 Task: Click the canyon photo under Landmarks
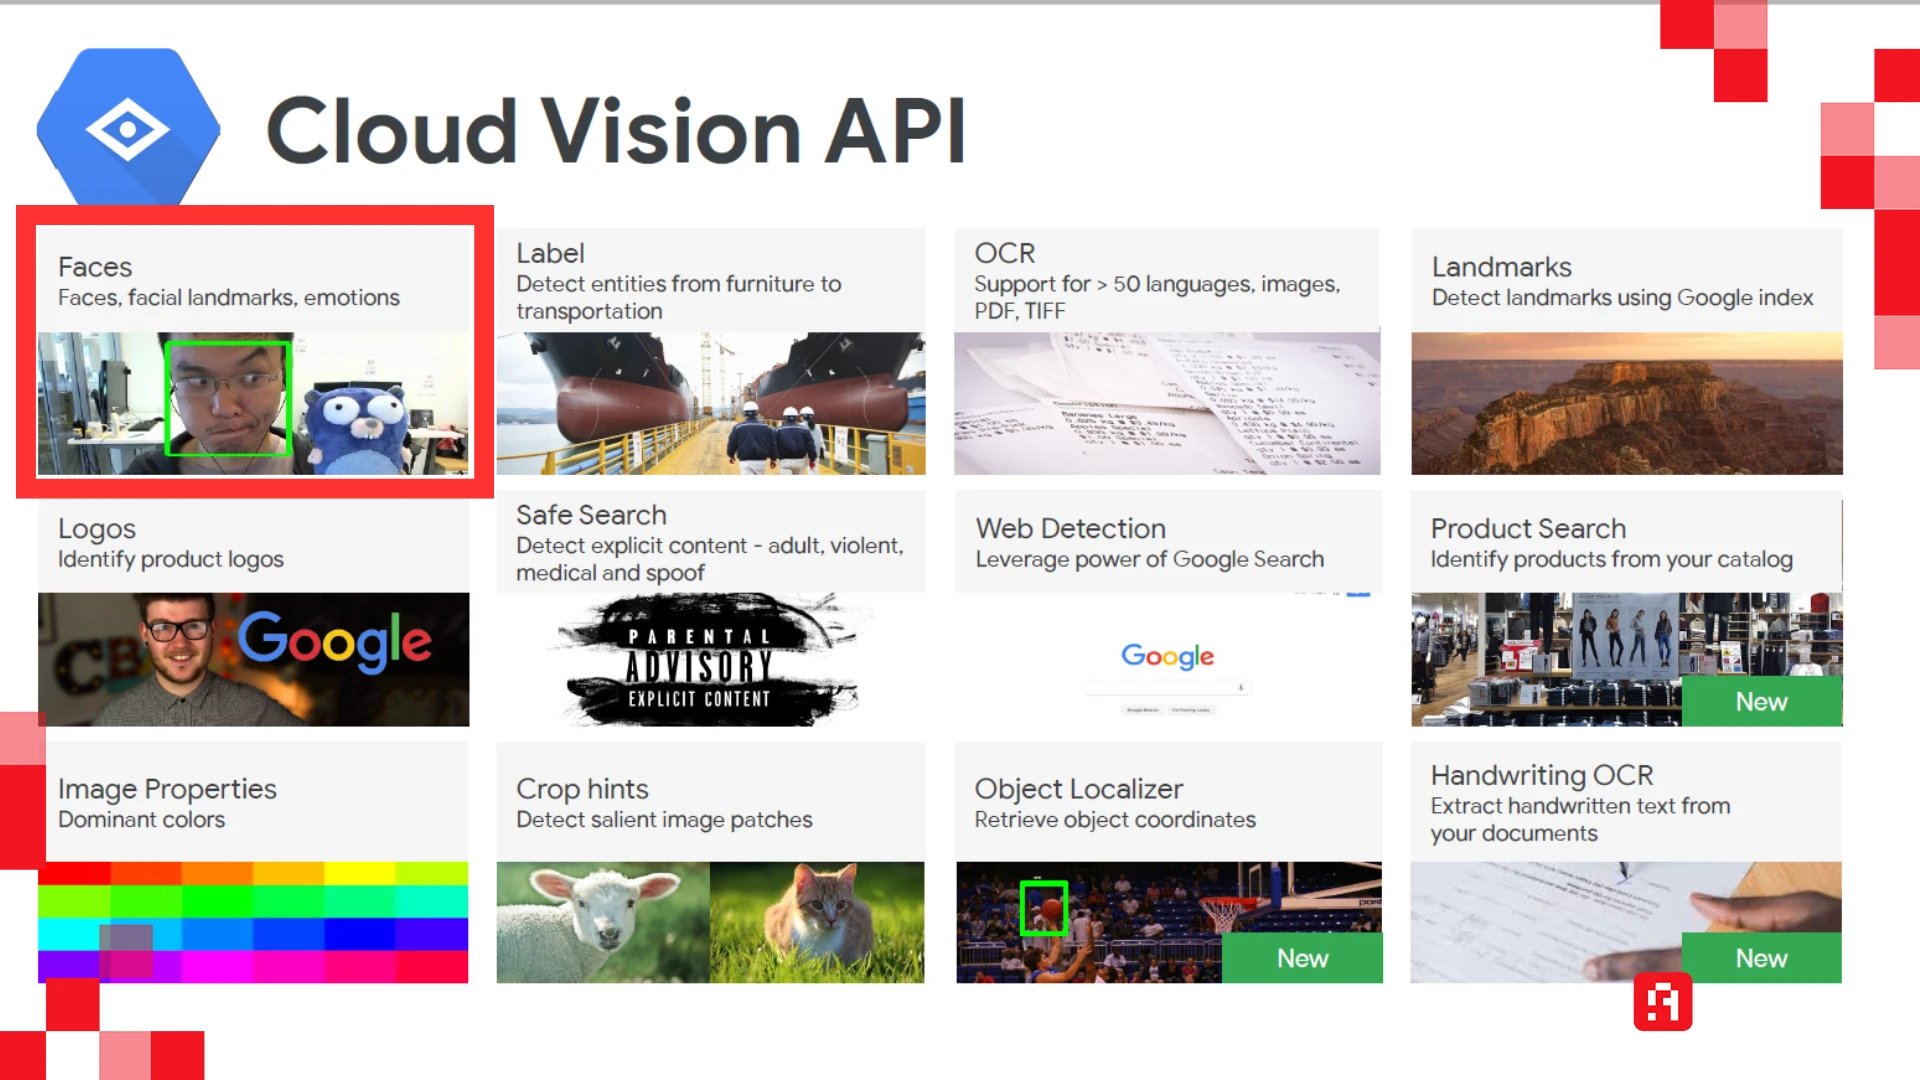1627,404
